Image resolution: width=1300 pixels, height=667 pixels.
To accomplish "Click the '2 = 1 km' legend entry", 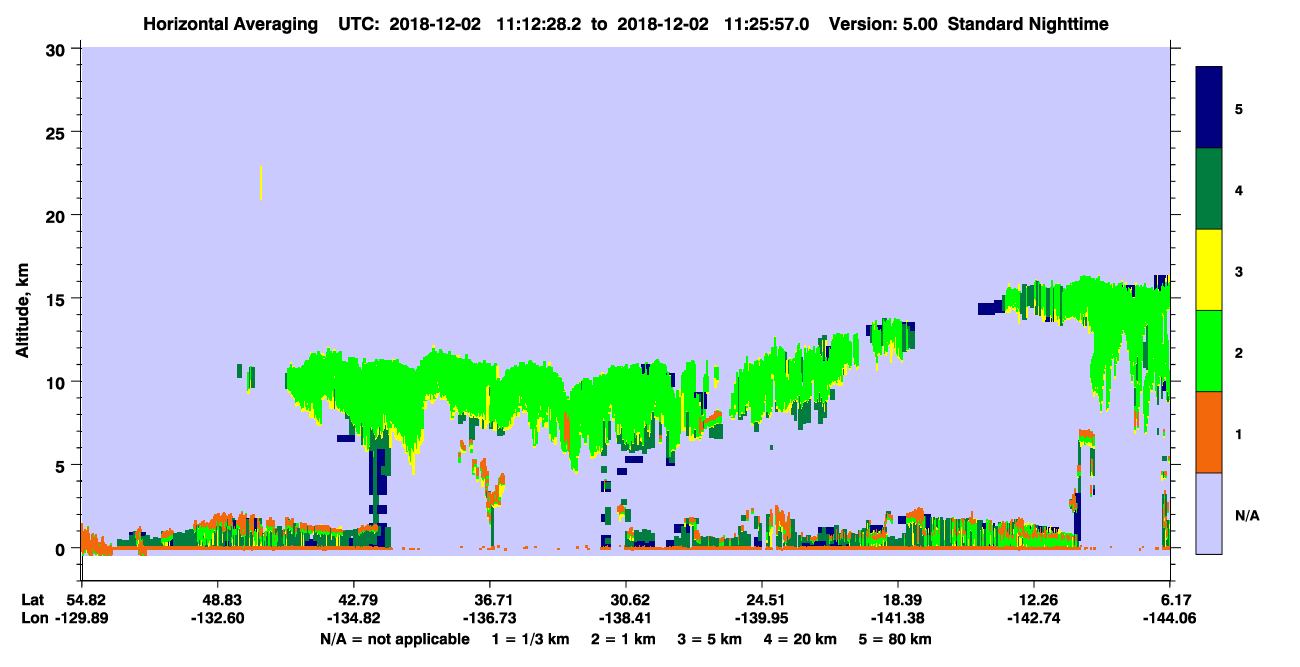I will click(x=622, y=639).
